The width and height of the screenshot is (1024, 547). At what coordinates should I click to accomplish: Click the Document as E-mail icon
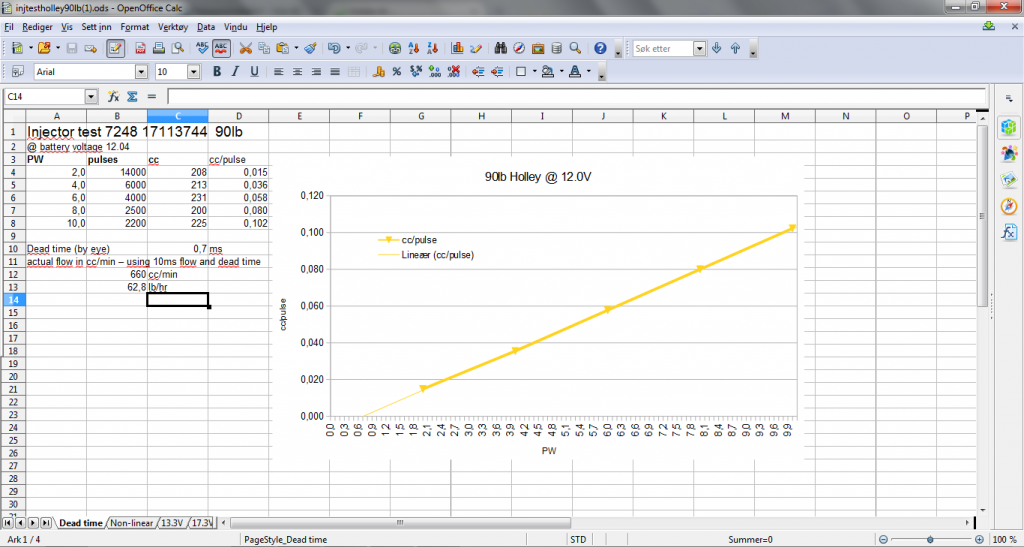(x=91, y=48)
